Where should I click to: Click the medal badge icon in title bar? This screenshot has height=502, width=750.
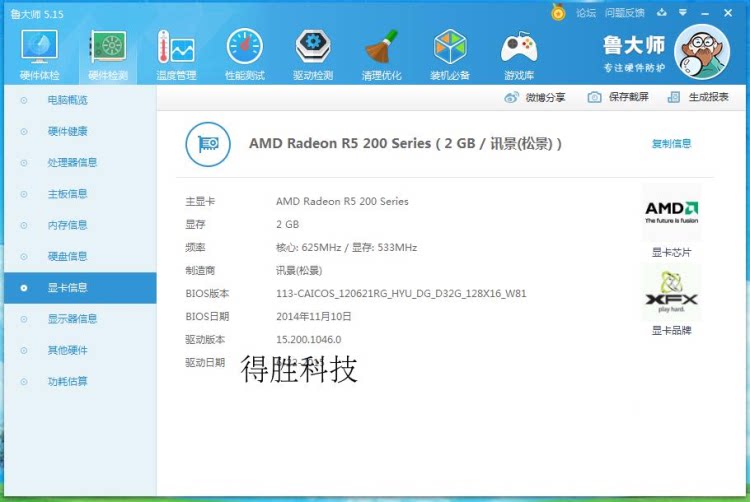558,12
